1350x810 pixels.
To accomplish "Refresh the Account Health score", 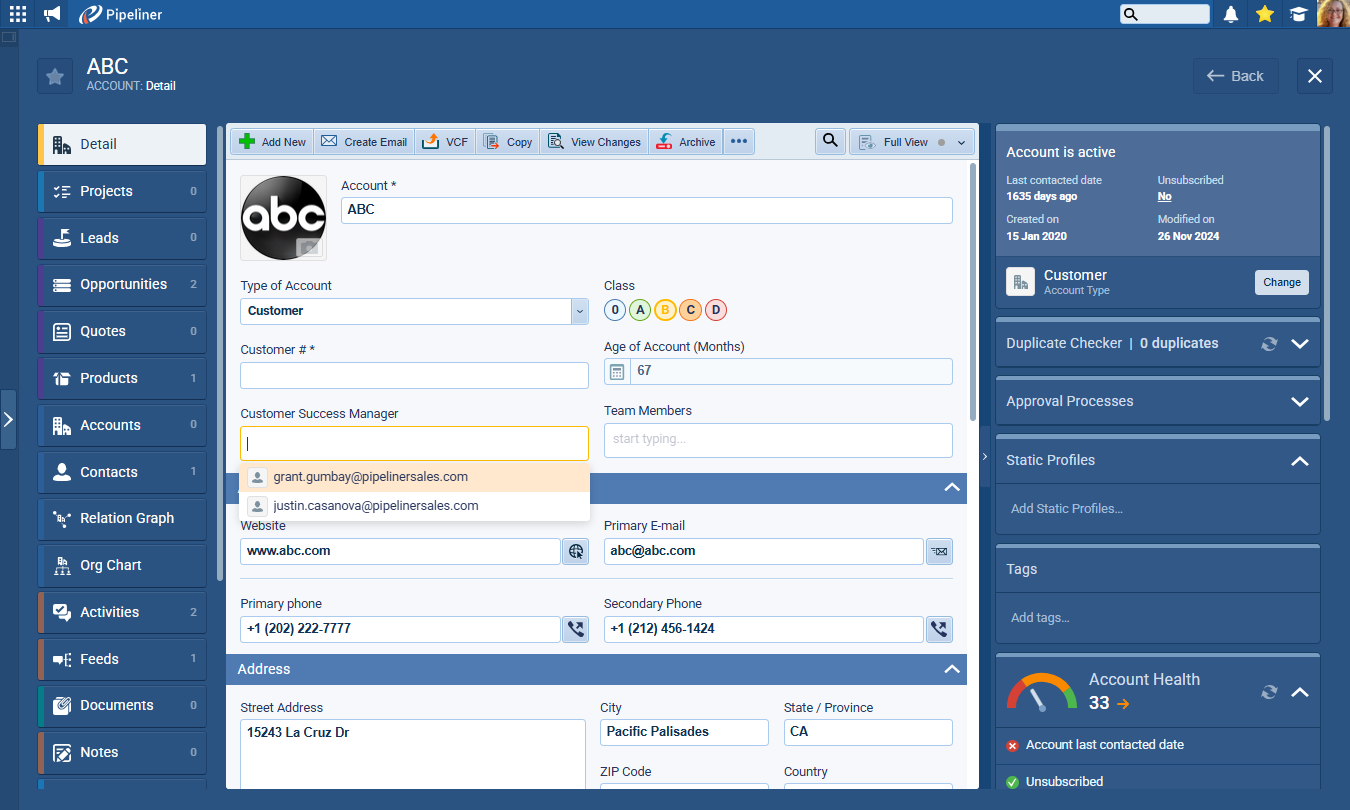I will point(1269,692).
